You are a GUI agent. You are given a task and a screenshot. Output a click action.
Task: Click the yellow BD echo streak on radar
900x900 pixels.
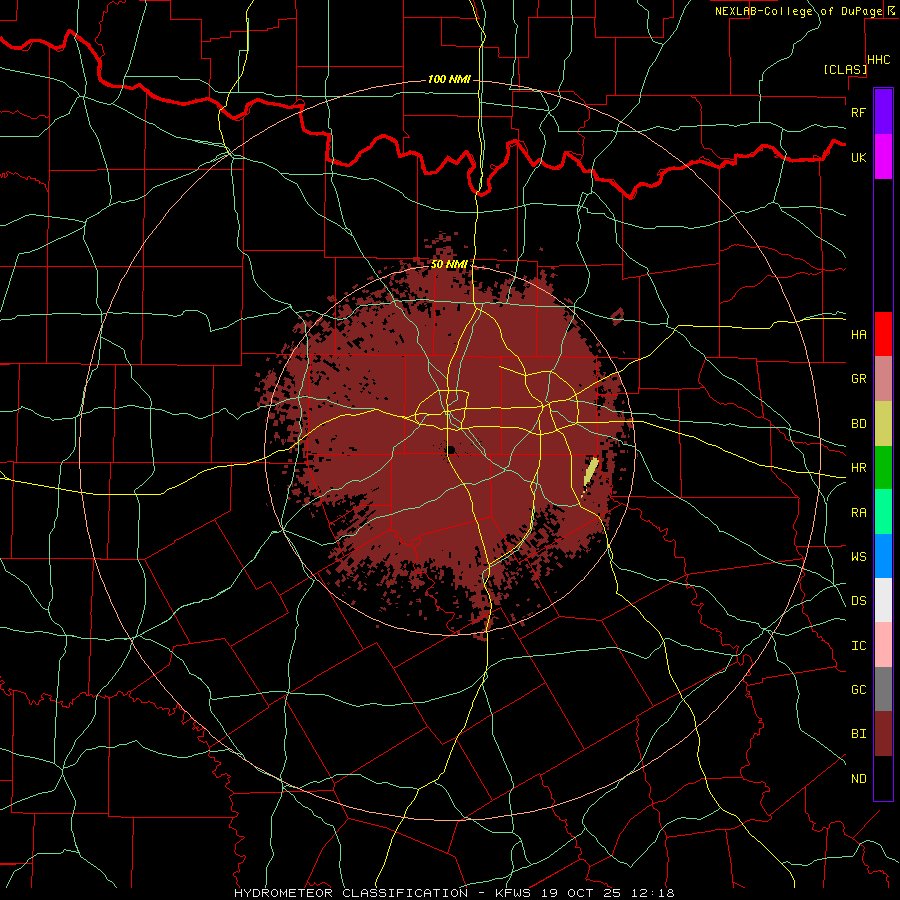[x=591, y=473]
